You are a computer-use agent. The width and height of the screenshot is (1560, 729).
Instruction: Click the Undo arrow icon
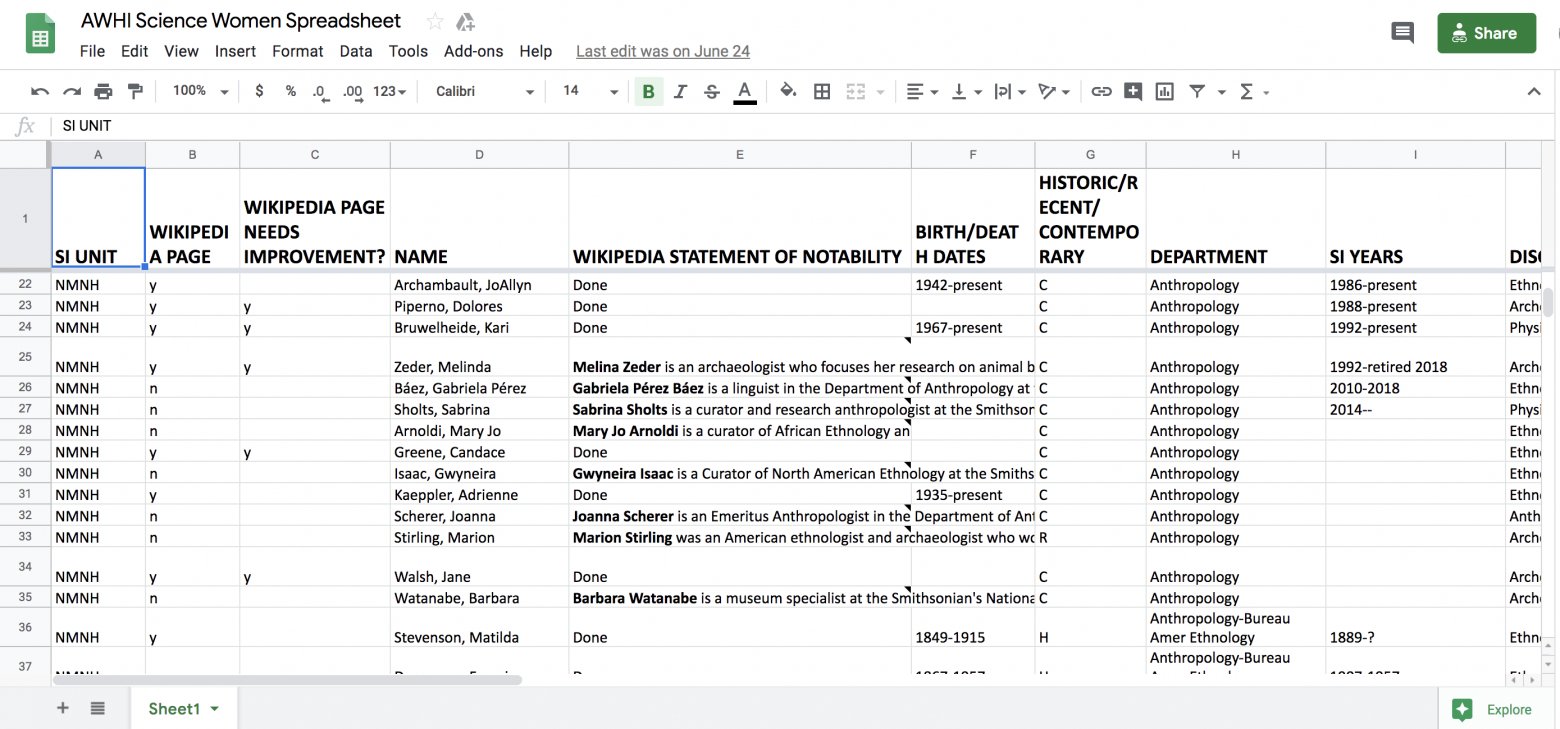(40, 91)
